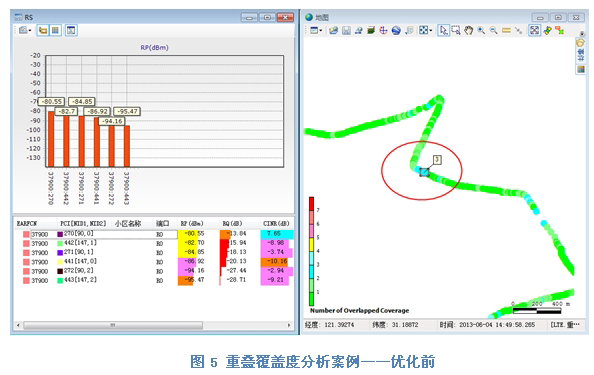
Task: Click the horizontal scrollbar thumb in RS table
Action: point(113,325)
